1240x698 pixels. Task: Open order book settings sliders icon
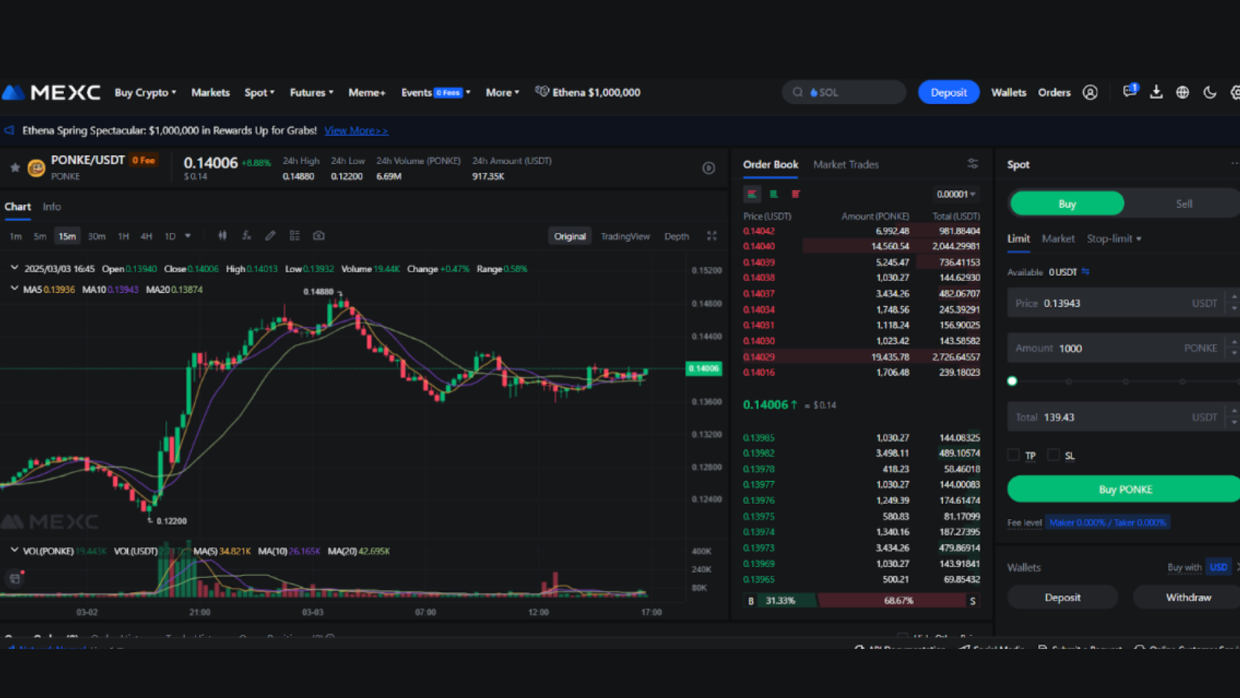[972, 164]
